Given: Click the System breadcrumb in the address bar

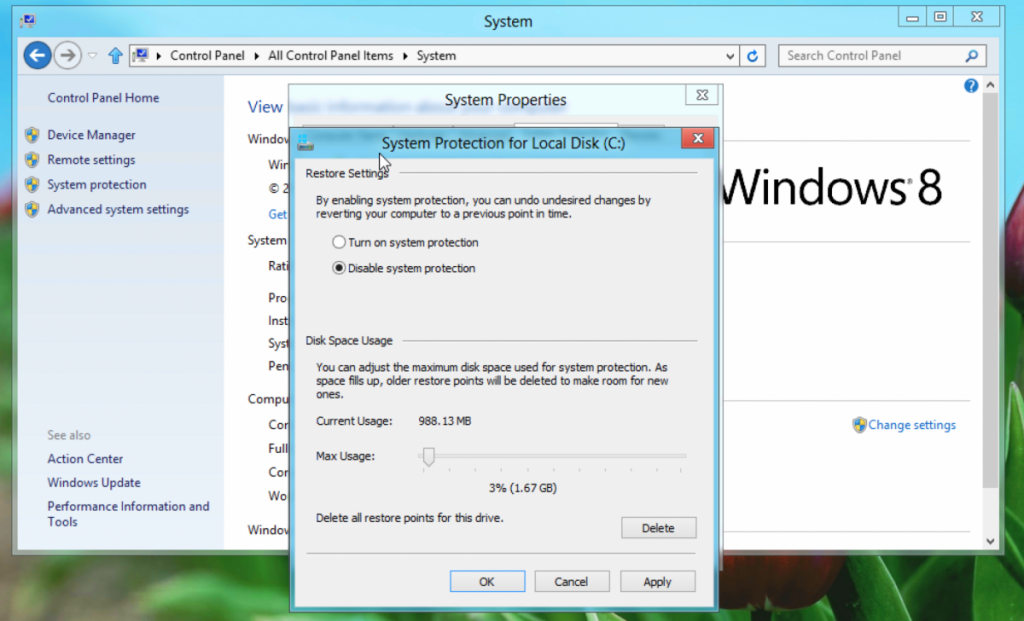Looking at the screenshot, I should [436, 56].
